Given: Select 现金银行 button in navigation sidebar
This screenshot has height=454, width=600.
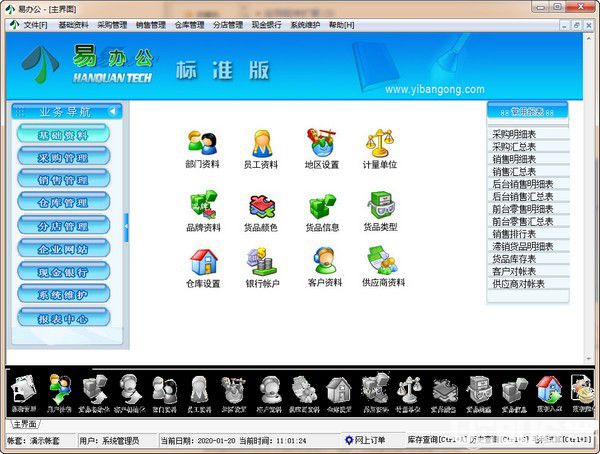Looking at the screenshot, I should click(x=64, y=272).
